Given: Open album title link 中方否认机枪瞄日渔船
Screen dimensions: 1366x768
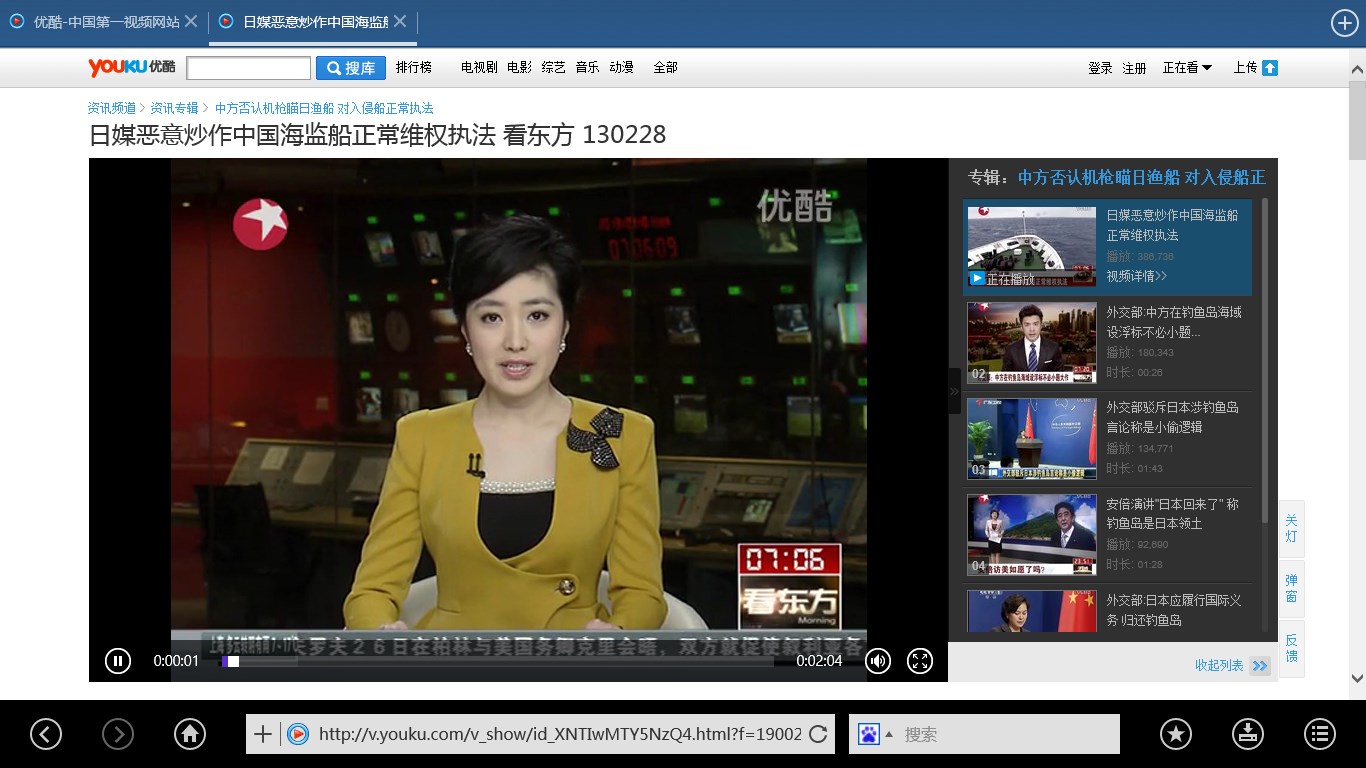Looking at the screenshot, I should click(x=1141, y=177).
